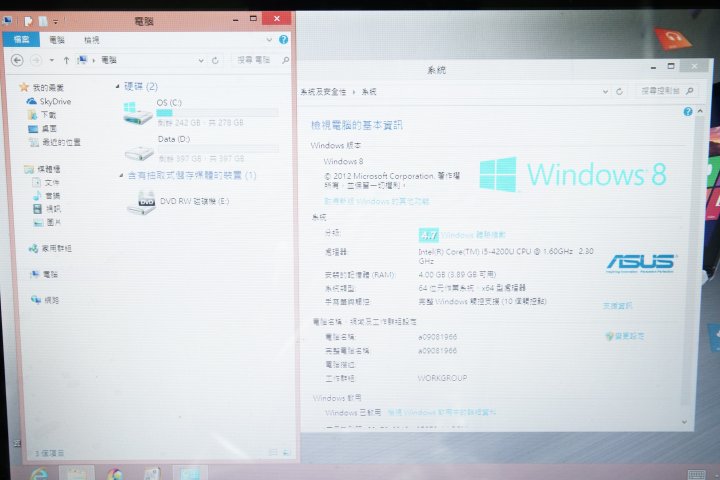Open File Explorer help question mark
This screenshot has height=480, width=720.
click(283, 40)
